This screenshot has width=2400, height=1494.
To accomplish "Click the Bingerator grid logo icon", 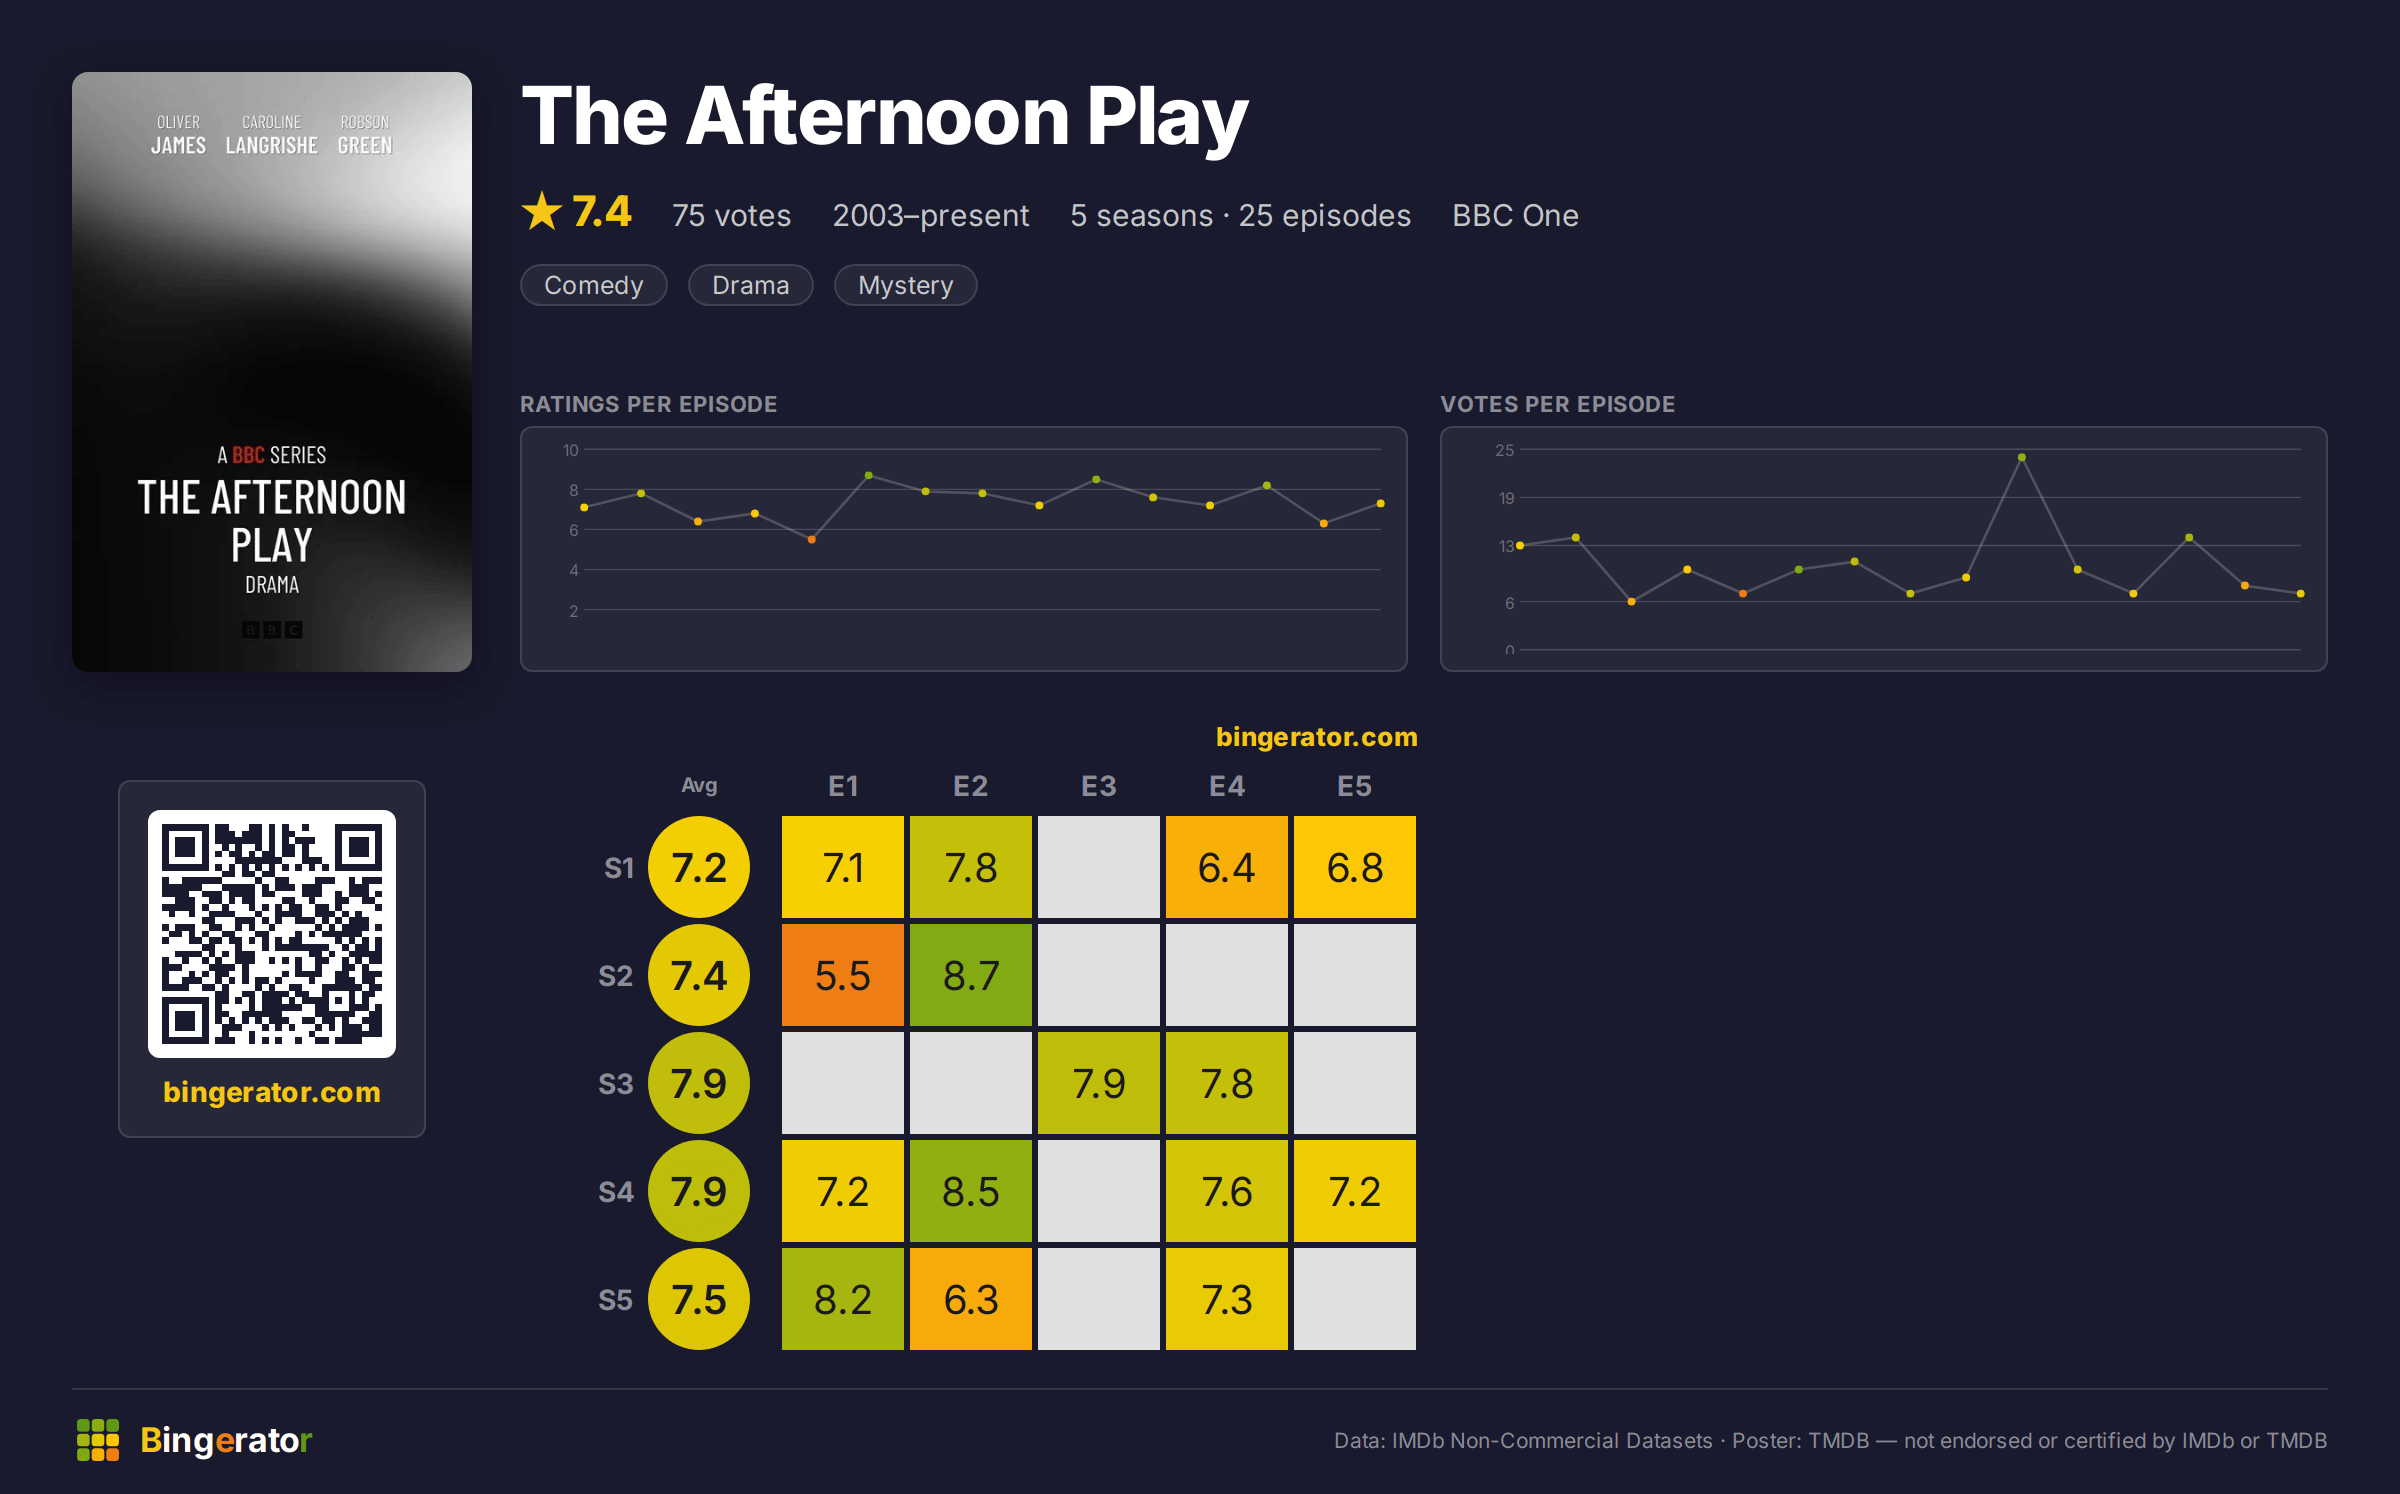I will pos(98,1440).
